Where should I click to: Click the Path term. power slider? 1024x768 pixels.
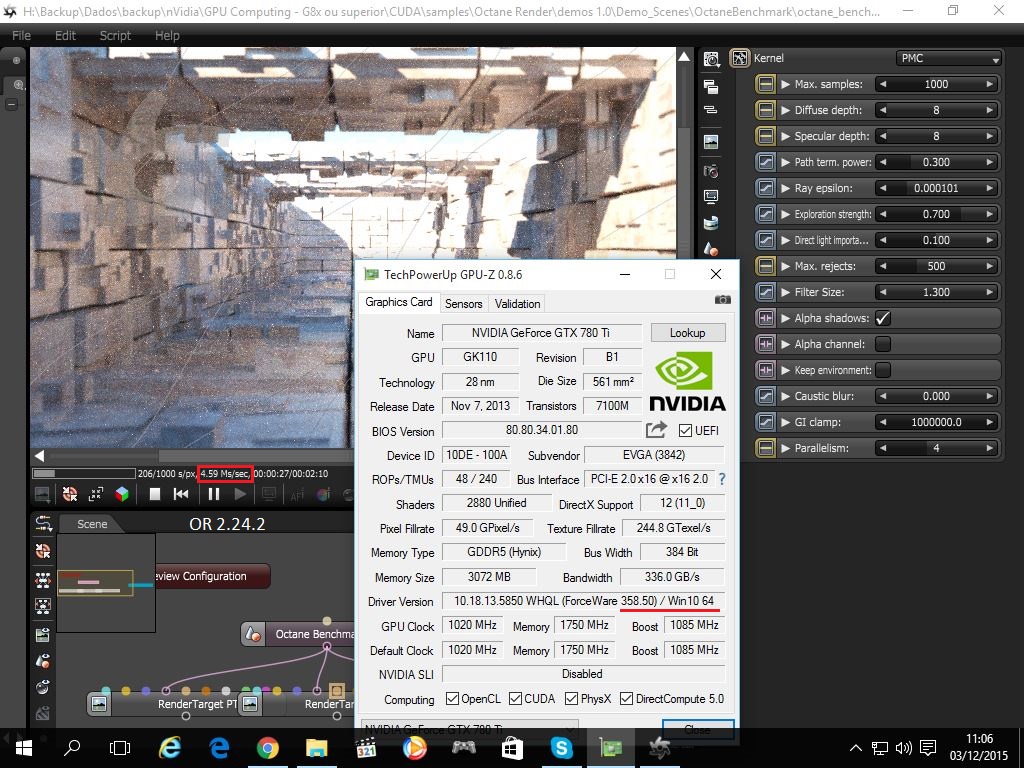[936, 162]
